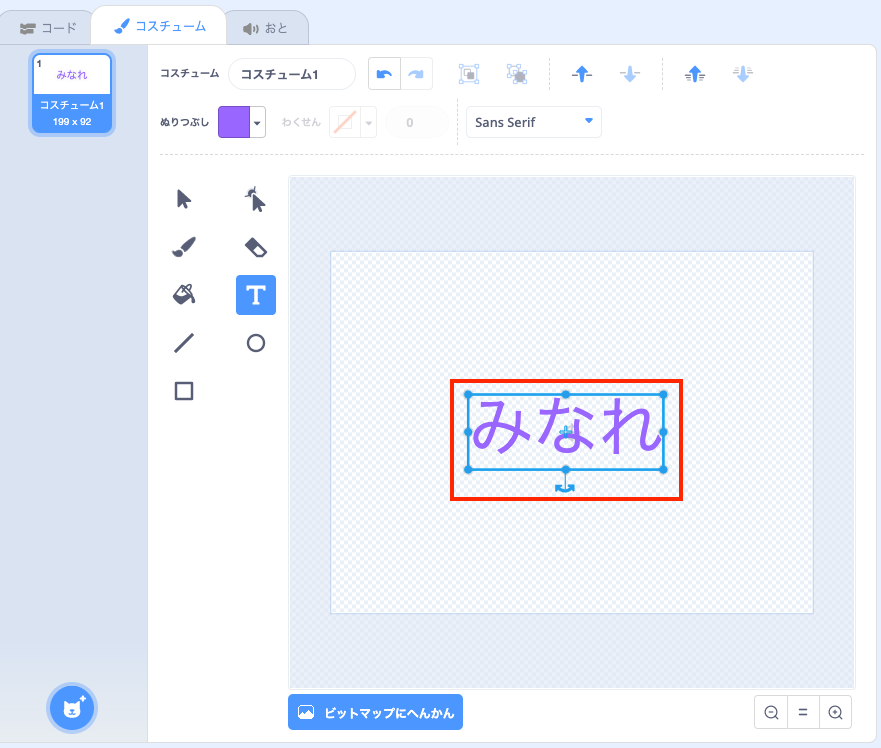Reset canvas zoom with equals button
Screen dimensions: 881x748
click(803, 713)
